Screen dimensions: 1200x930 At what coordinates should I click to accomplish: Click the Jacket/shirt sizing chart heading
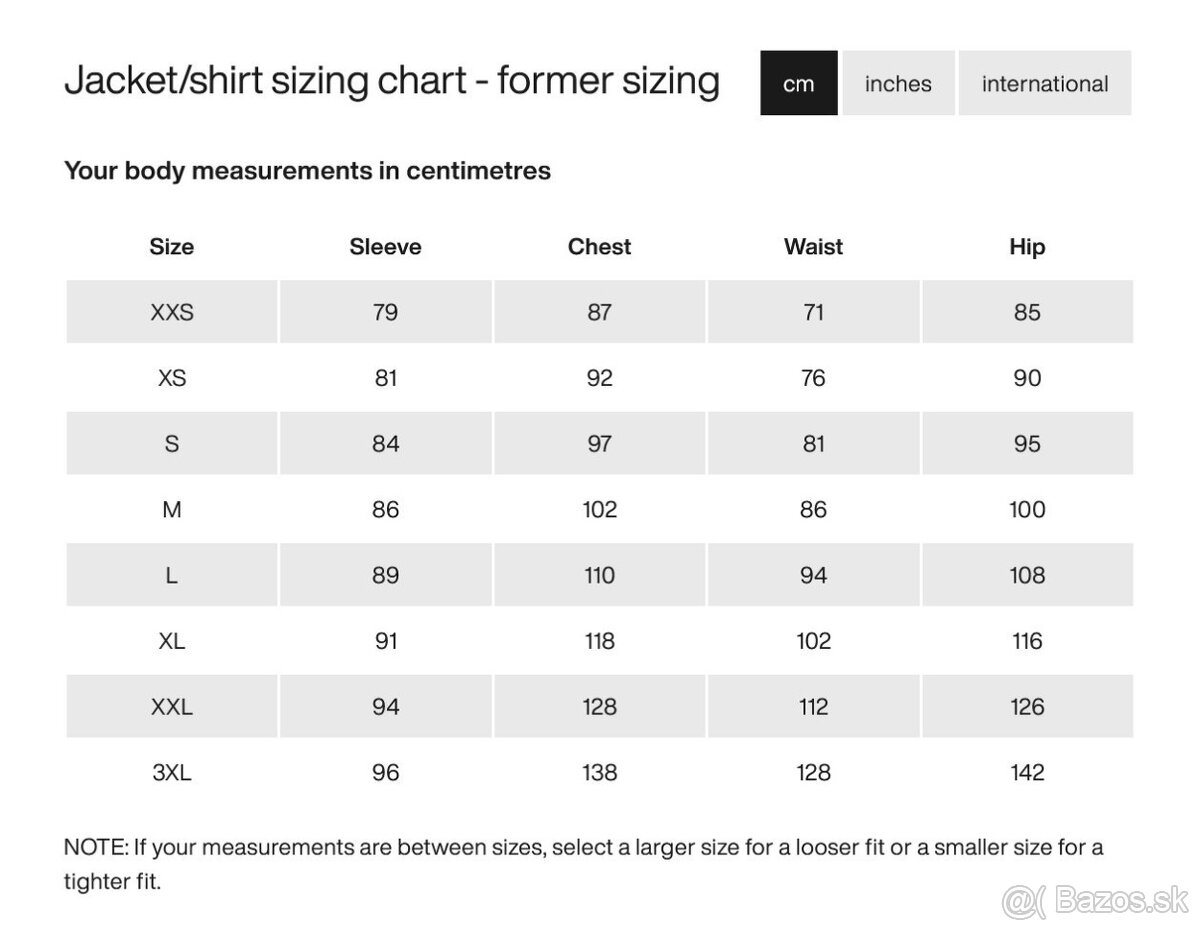click(x=391, y=81)
